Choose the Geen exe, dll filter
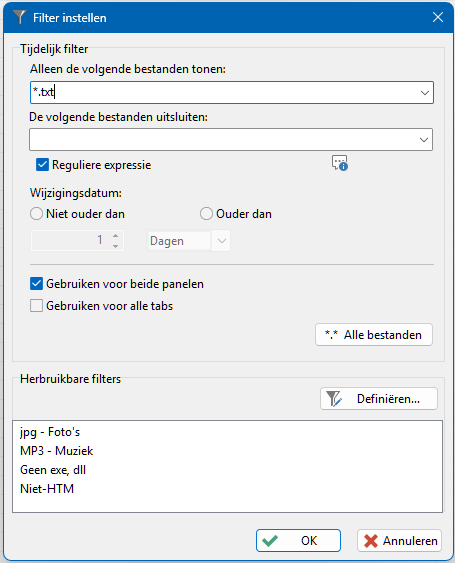The width and height of the screenshot is (455, 563). pyautogui.click(x=53, y=470)
